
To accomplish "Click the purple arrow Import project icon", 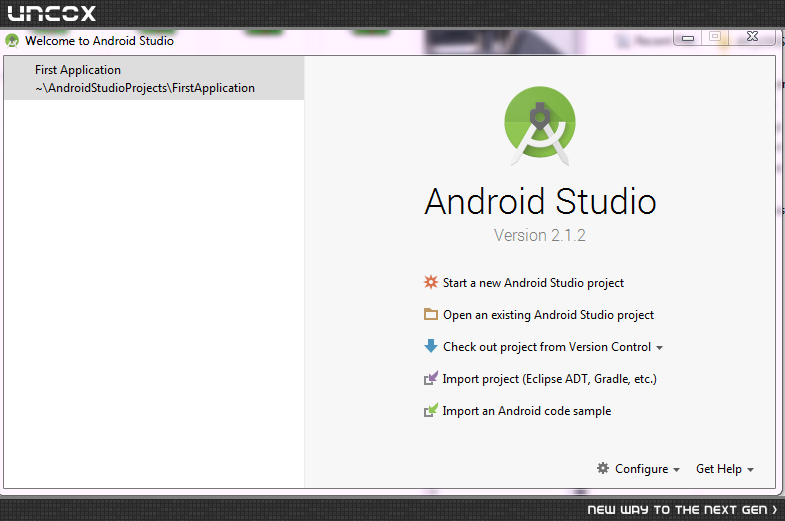I will click(x=431, y=378).
